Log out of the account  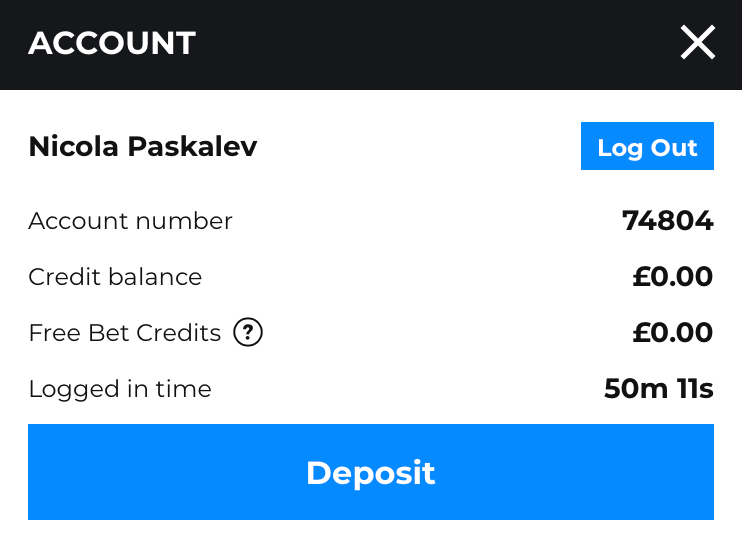[x=647, y=146]
